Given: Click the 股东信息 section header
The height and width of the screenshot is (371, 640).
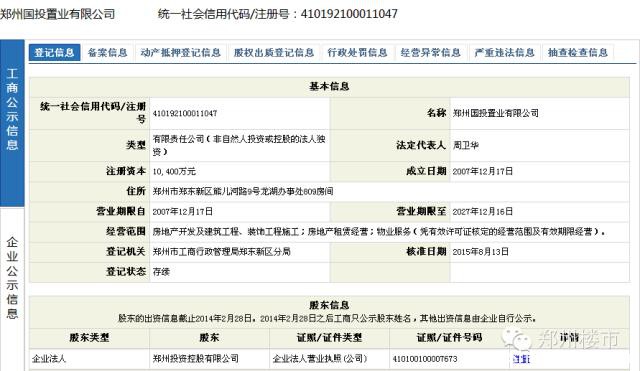Looking at the screenshot, I should (x=329, y=305).
